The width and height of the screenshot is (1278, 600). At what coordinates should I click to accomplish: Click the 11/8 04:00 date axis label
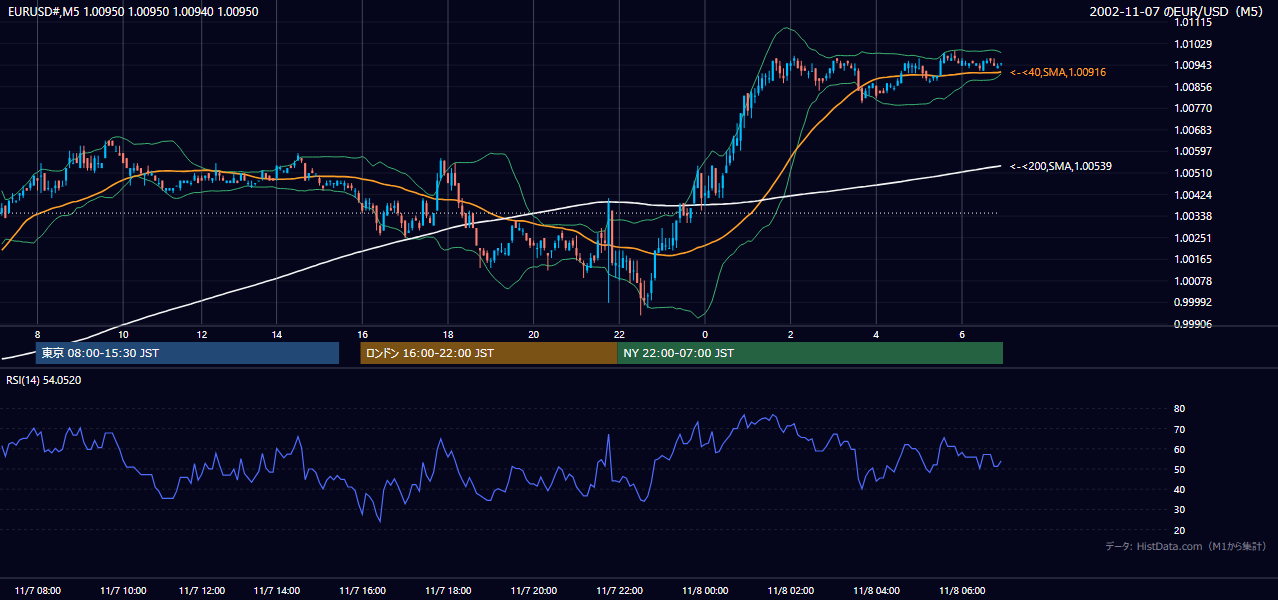pyautogui.click(x=877, y=591)
